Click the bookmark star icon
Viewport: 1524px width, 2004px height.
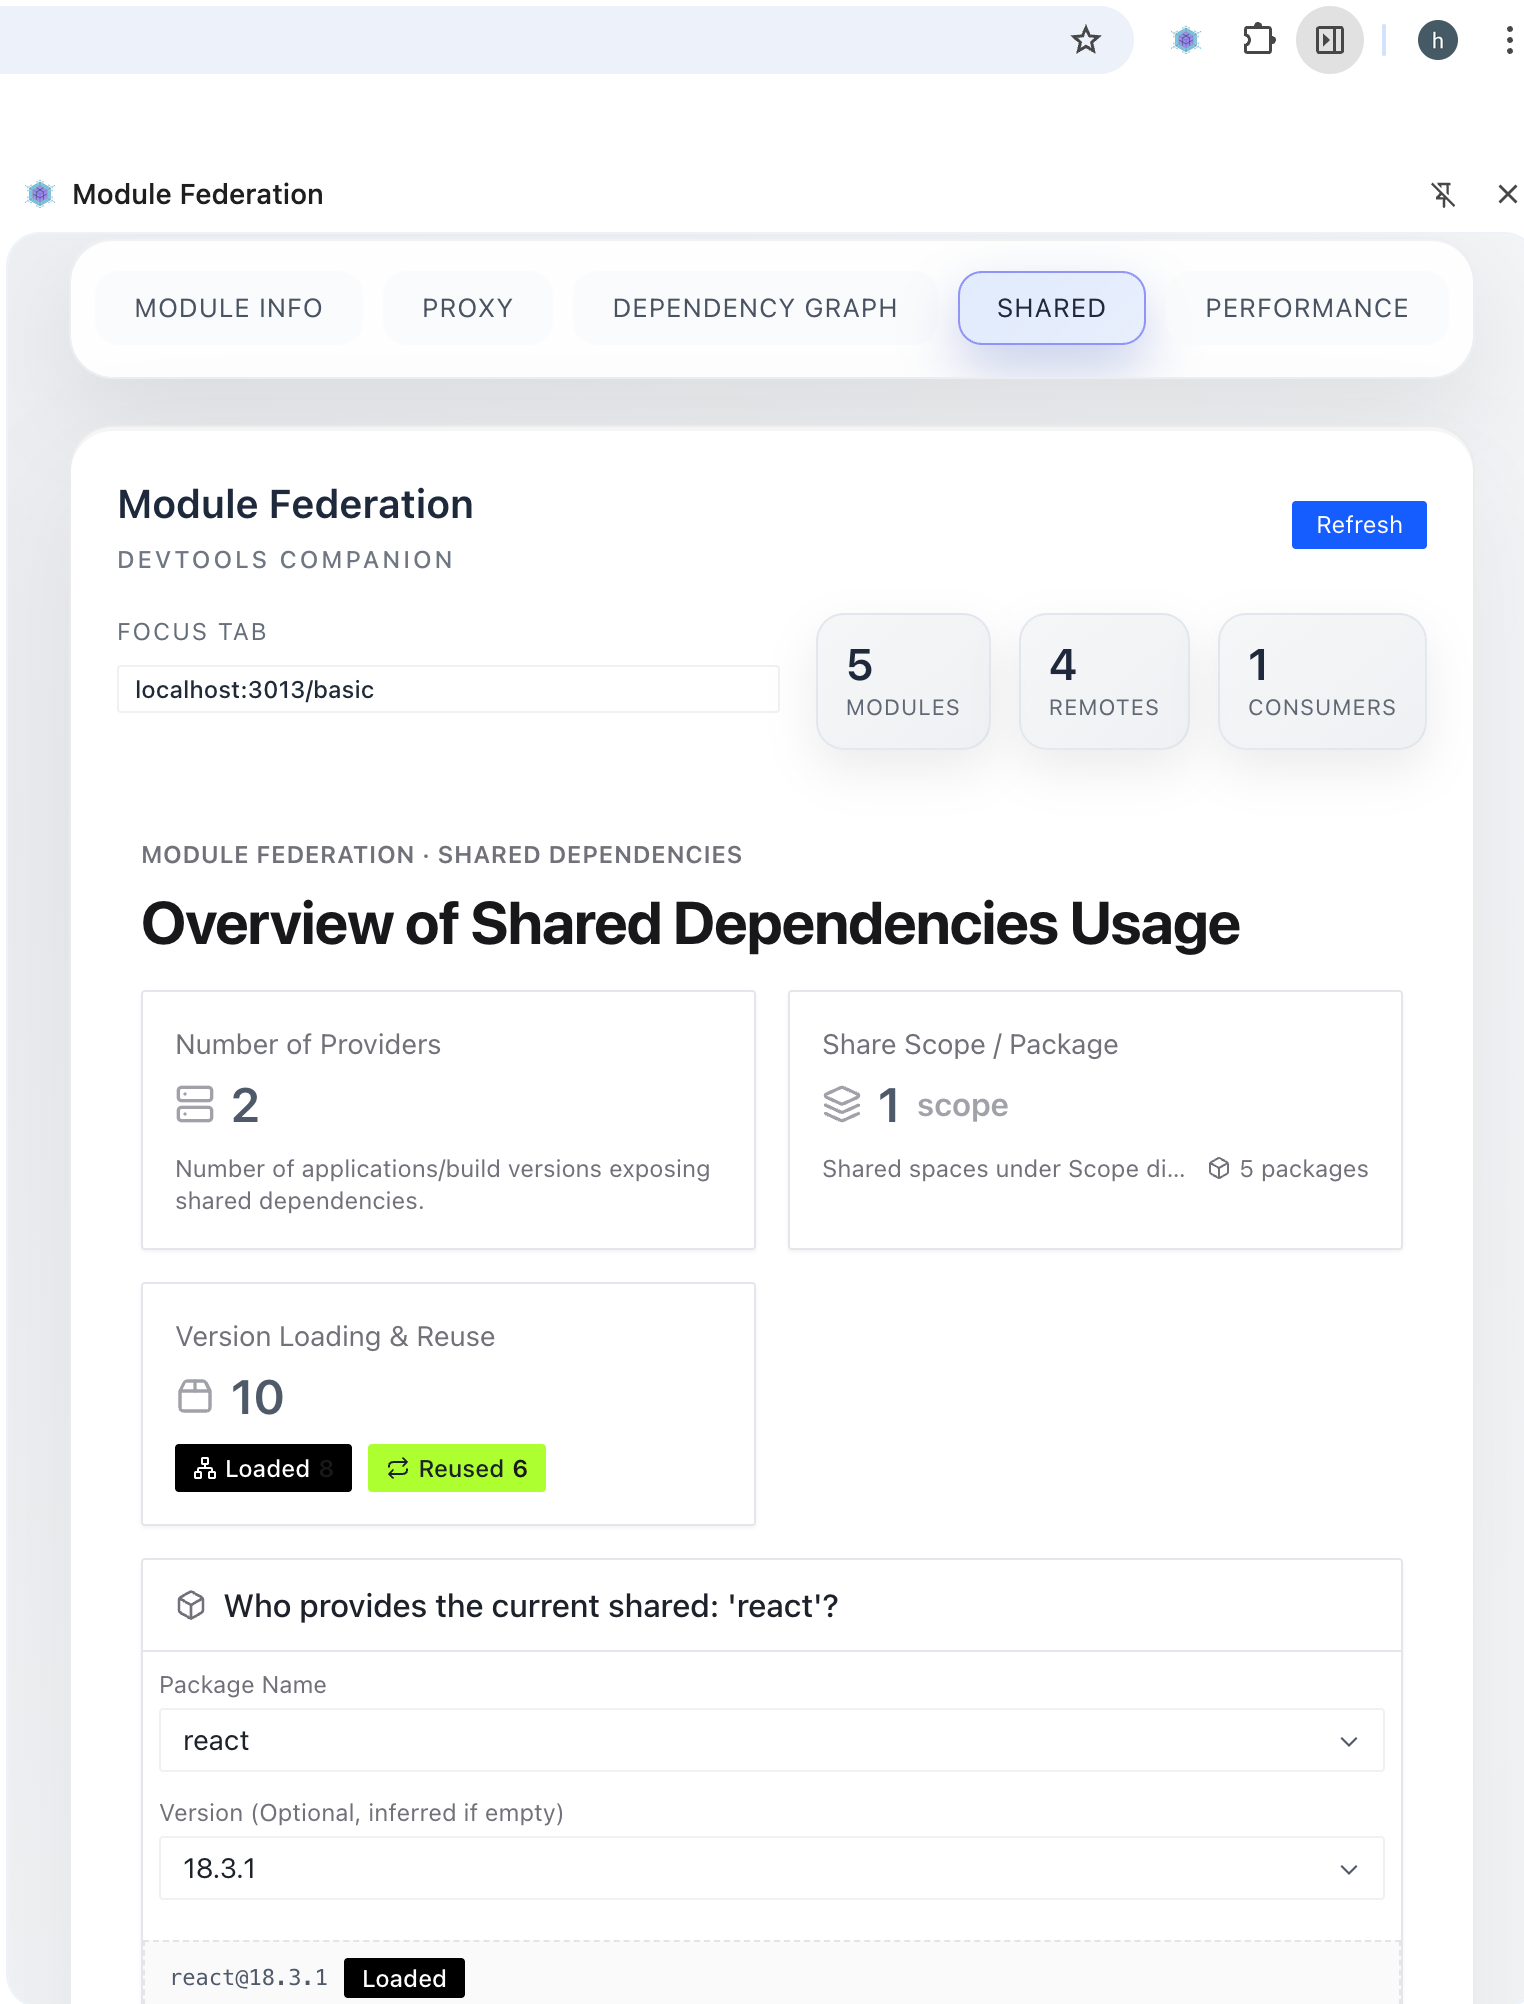pos(1085,40)
